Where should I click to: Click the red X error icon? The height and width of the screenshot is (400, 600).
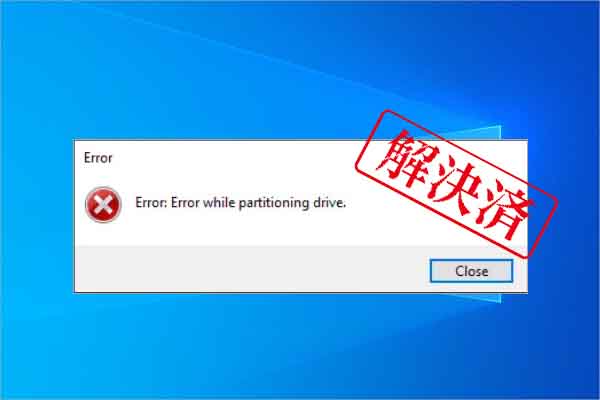pos(103,204)
